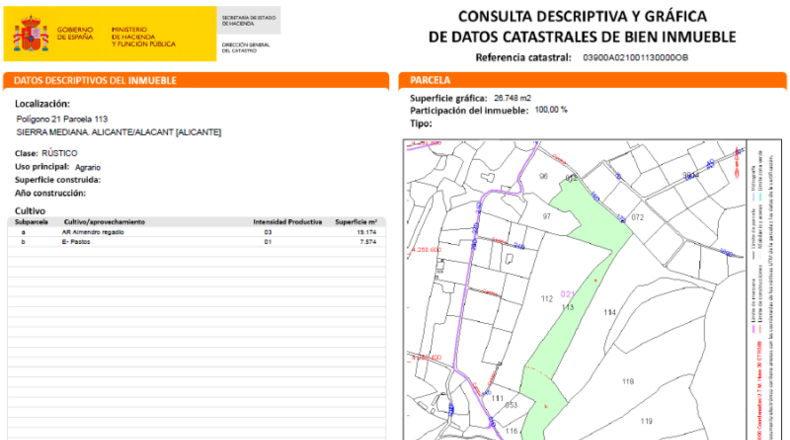
Task: Click the Secretaría de Estado de Hacienda box
Action: pos(248,21)
